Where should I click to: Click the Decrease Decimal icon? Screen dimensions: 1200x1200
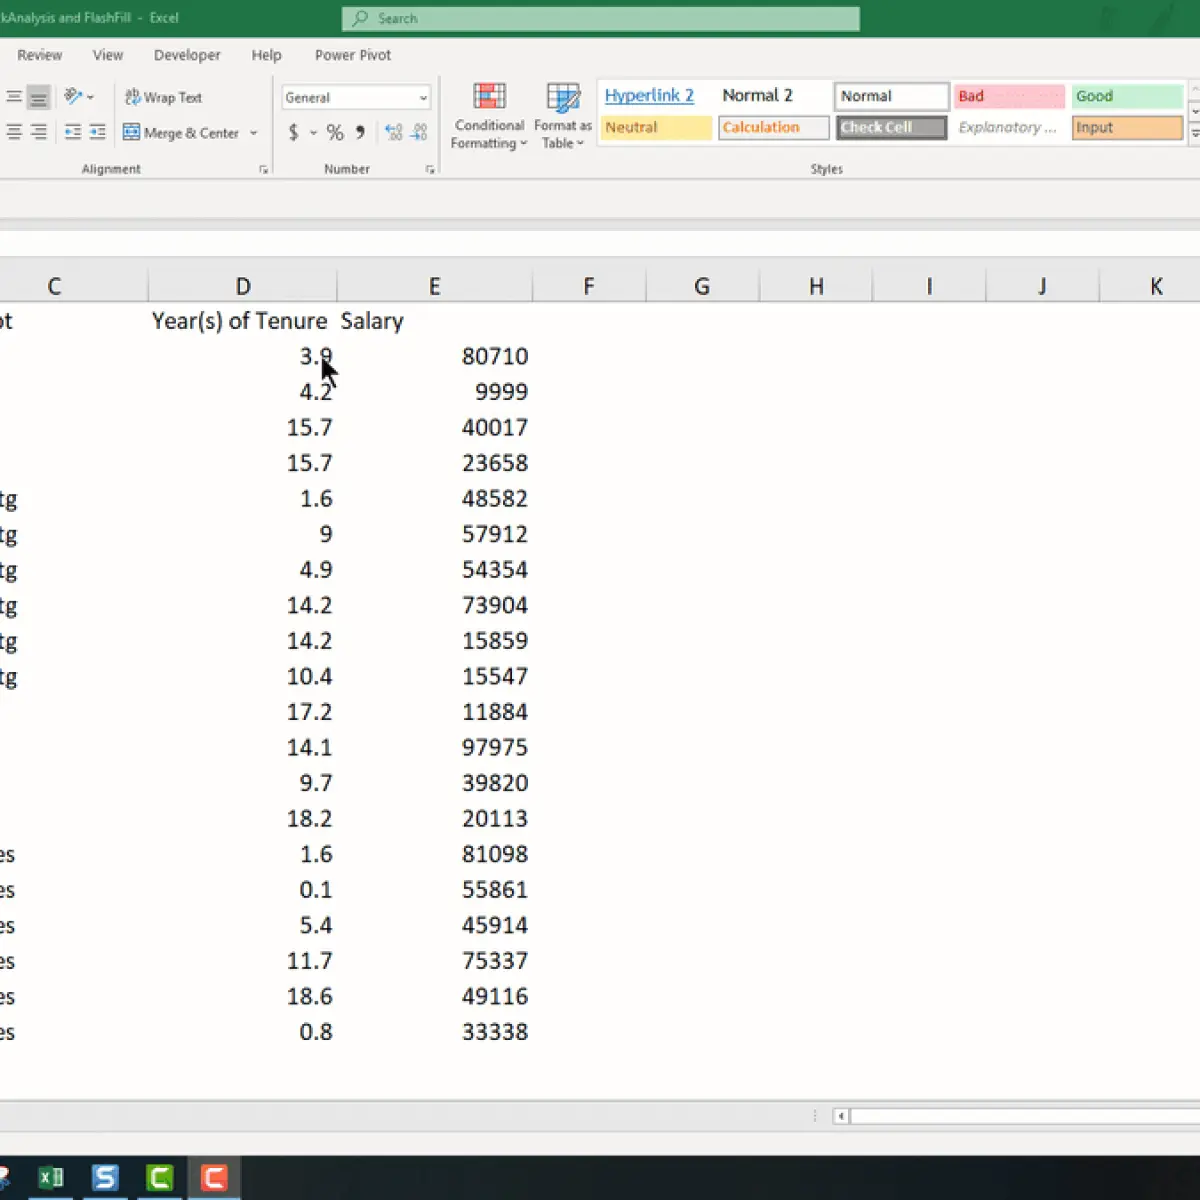coord(419,132)
